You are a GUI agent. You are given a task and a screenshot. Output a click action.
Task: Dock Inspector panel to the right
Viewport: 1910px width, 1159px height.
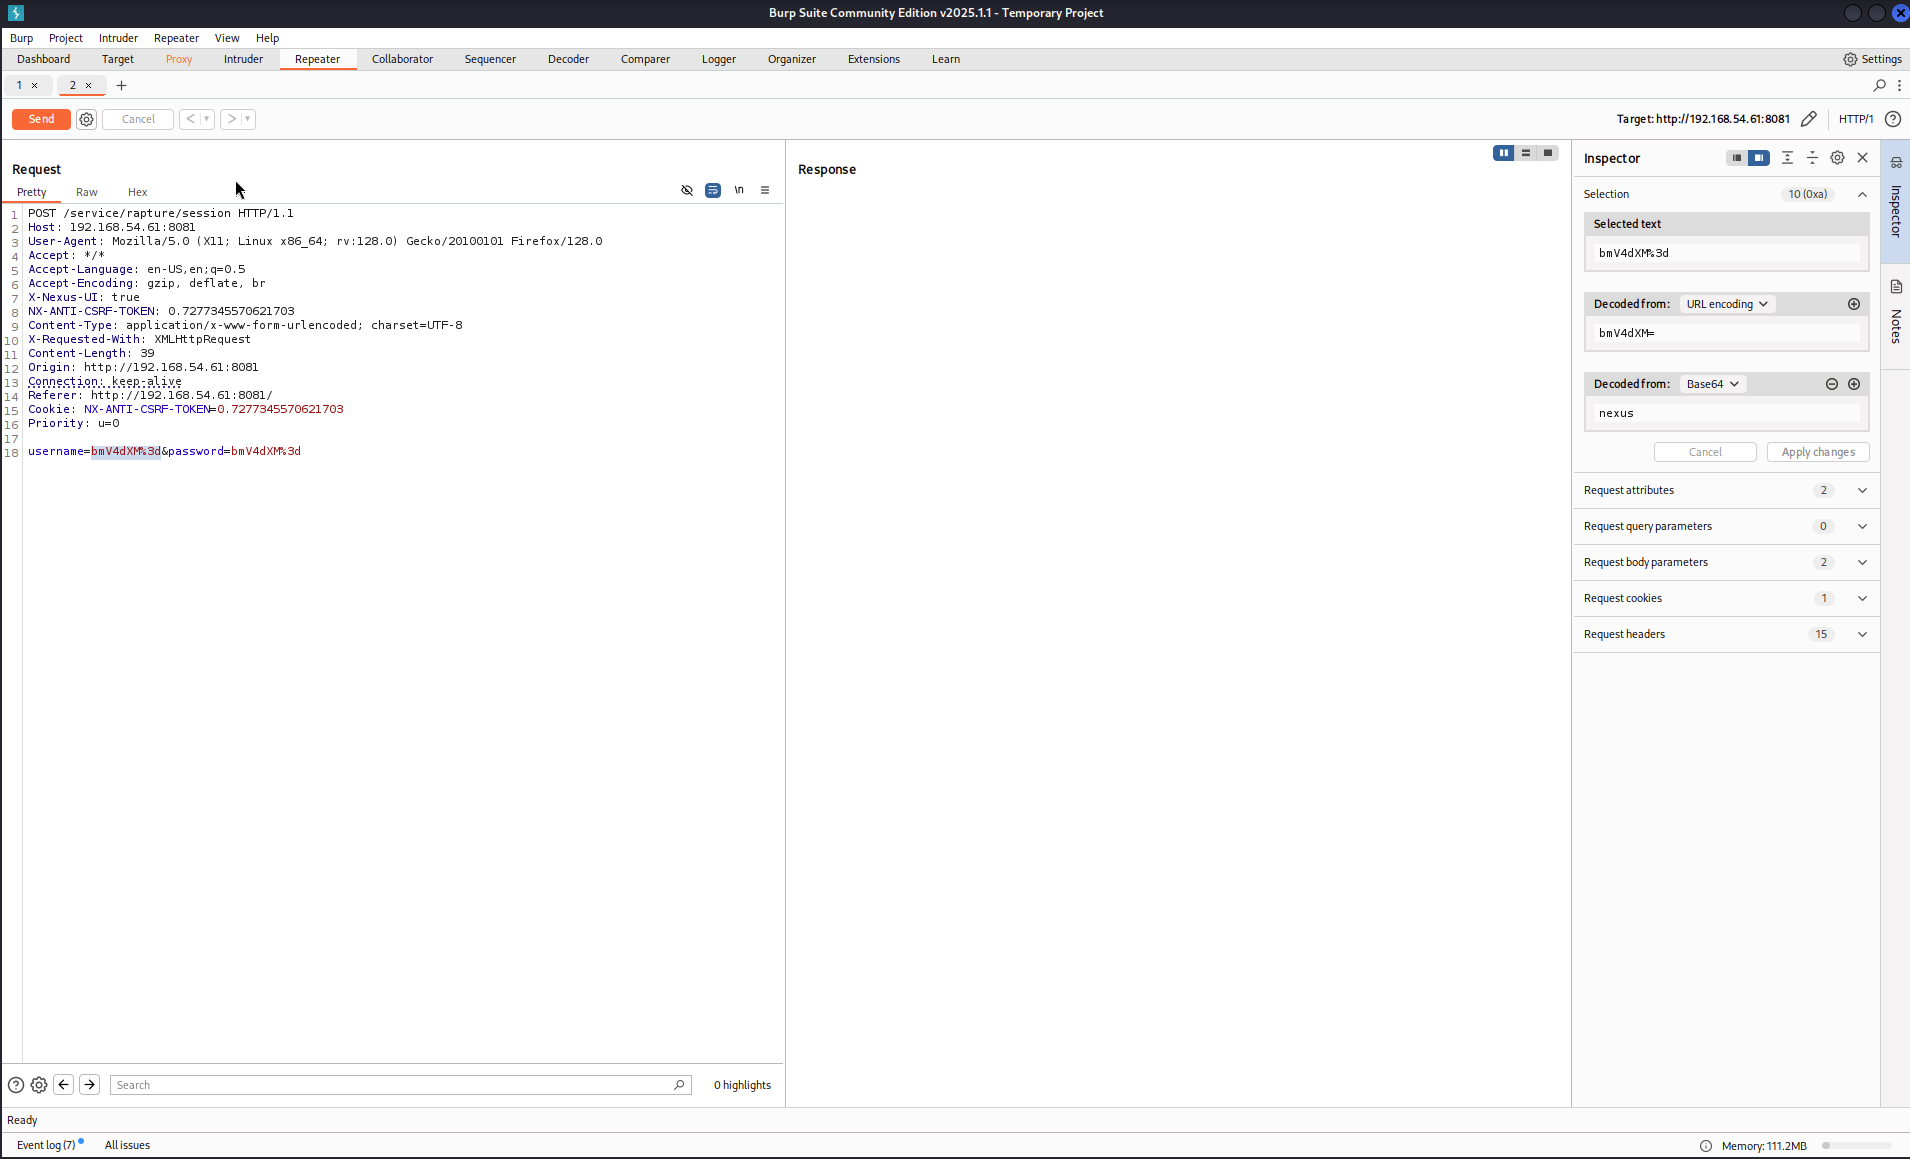point(1759,158)
